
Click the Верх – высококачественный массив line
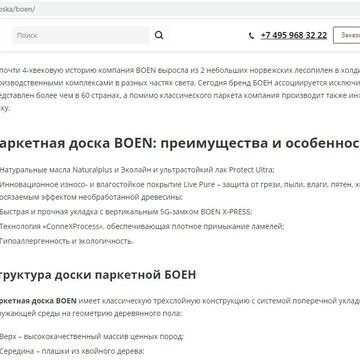tap(92, 336)
